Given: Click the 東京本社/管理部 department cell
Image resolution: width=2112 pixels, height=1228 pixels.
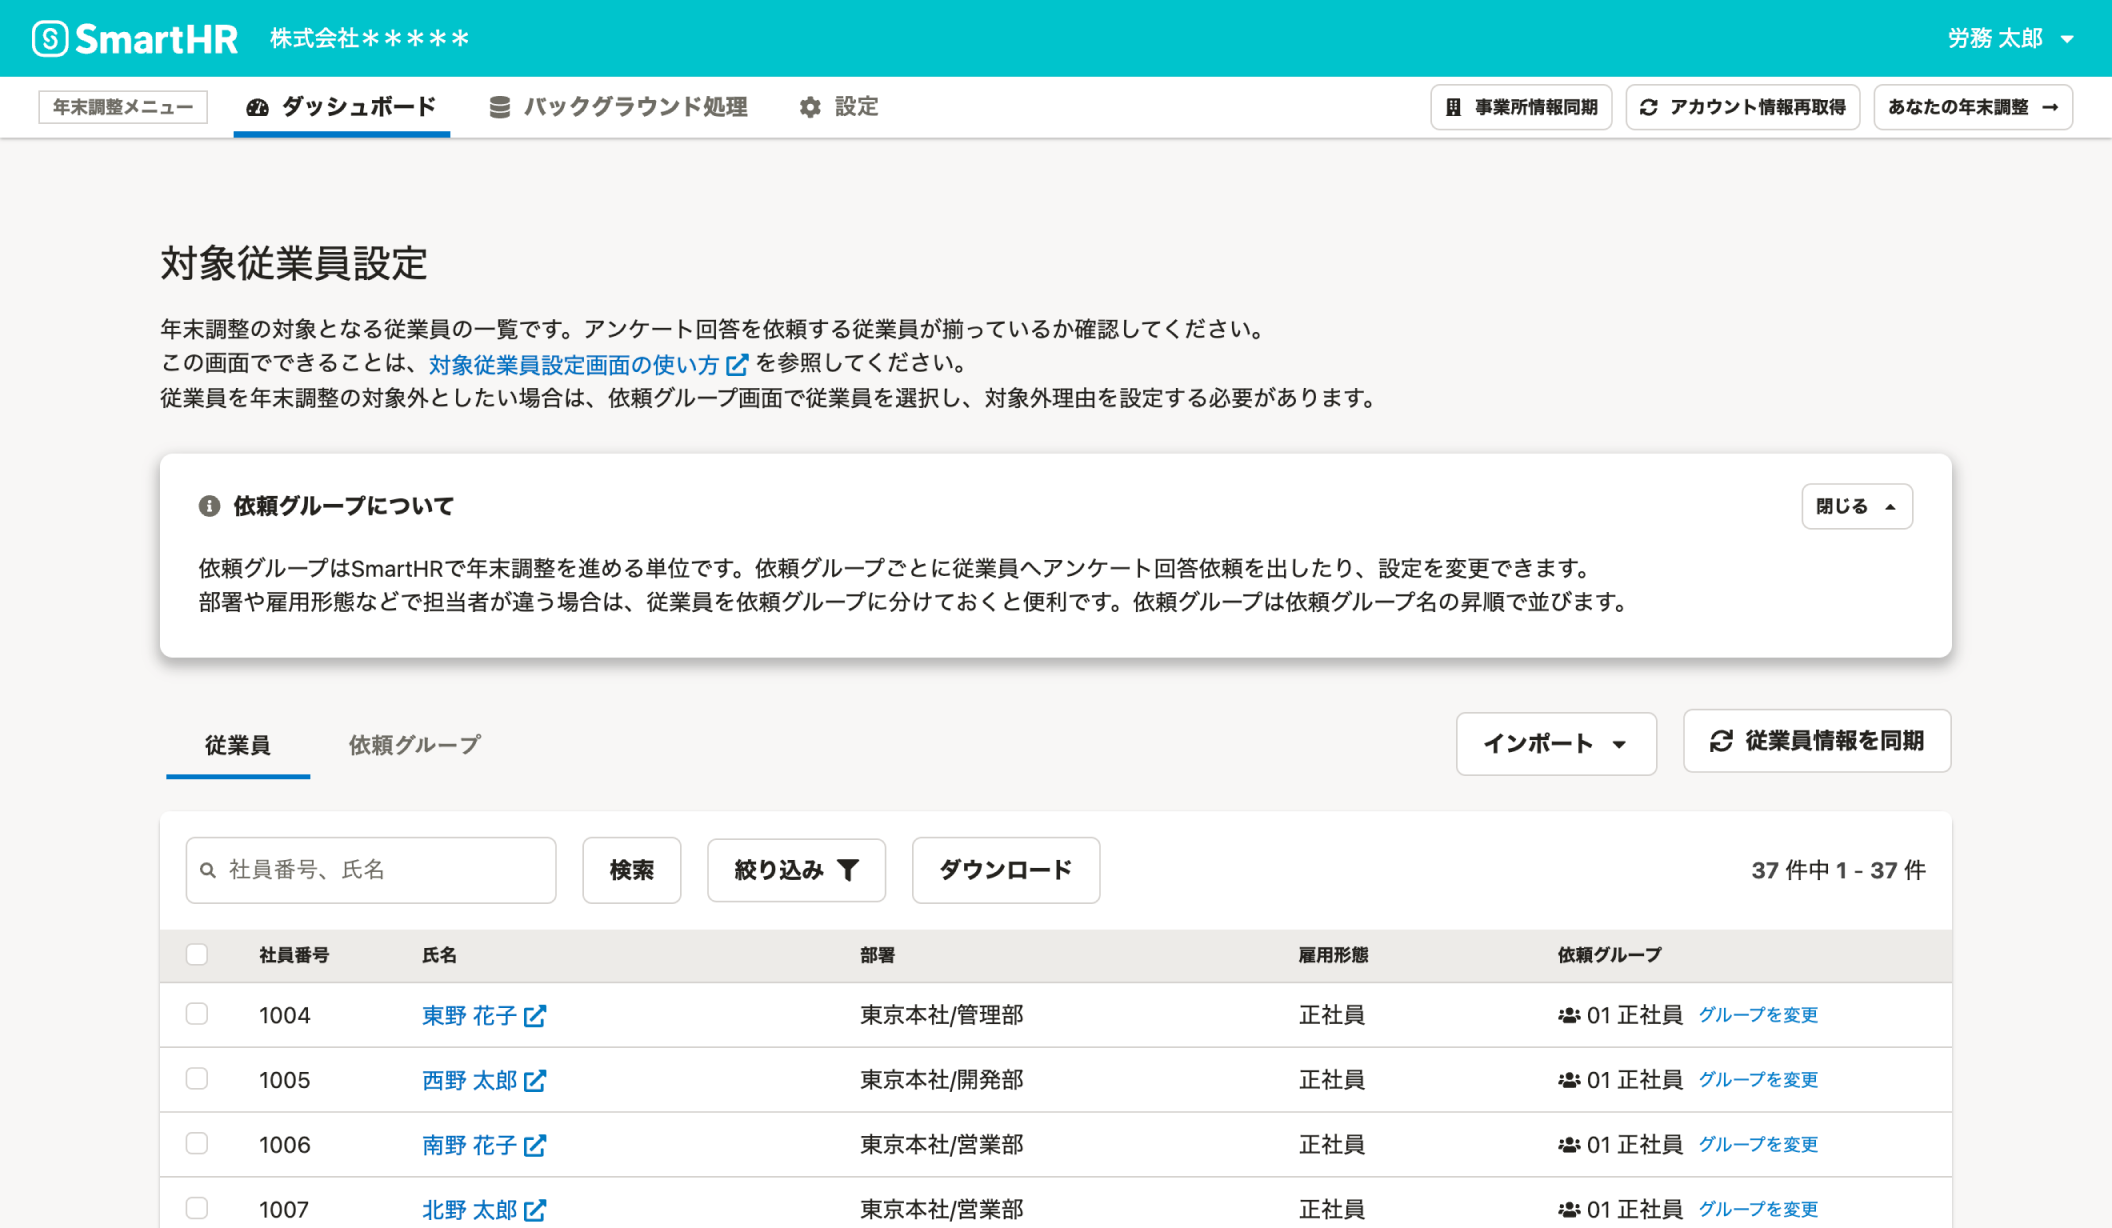Looking at the screenshot, I should tap(942, 1015).
